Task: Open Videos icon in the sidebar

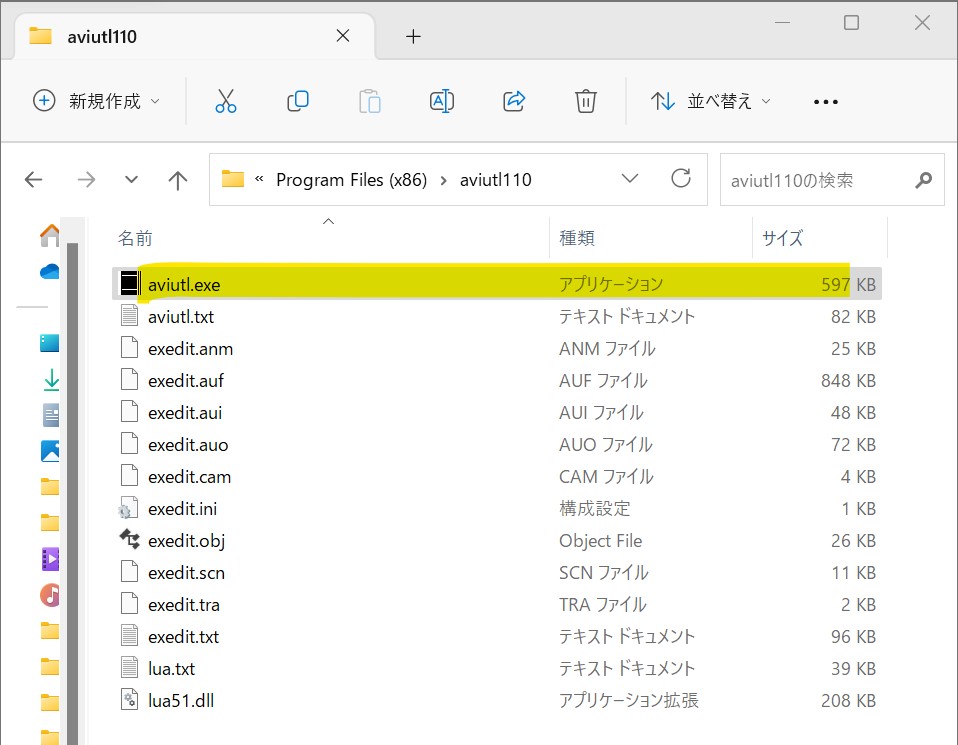Action: tap(50, 559)
